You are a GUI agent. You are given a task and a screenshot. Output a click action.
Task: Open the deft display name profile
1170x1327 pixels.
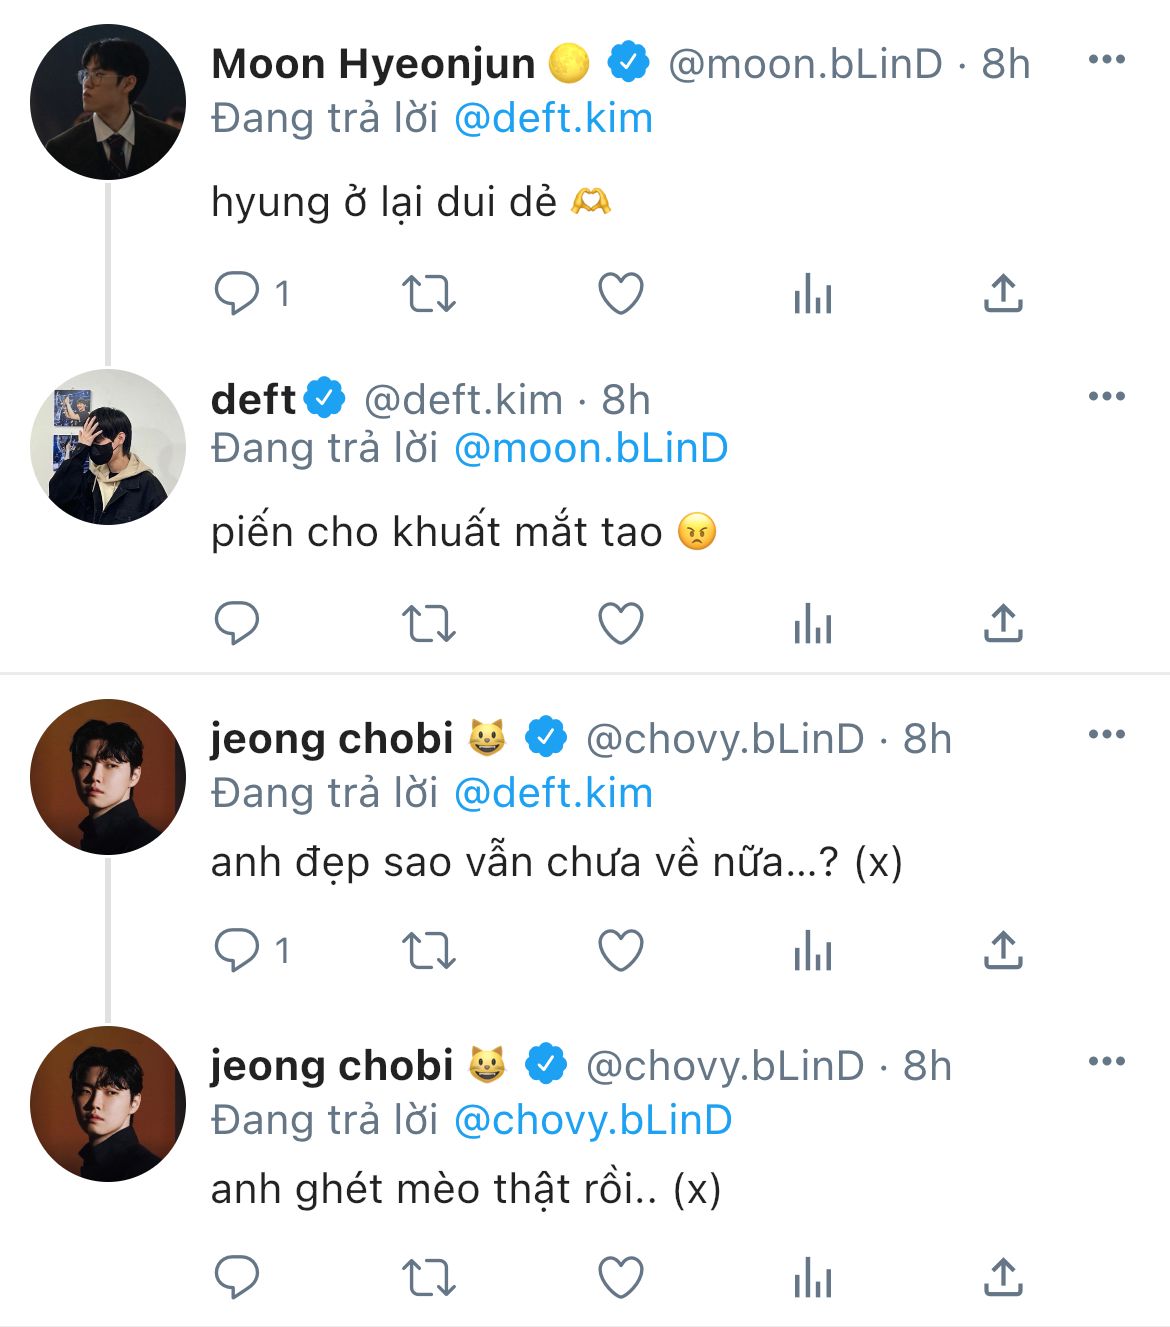pyautogui.click(x=253, y=399)
